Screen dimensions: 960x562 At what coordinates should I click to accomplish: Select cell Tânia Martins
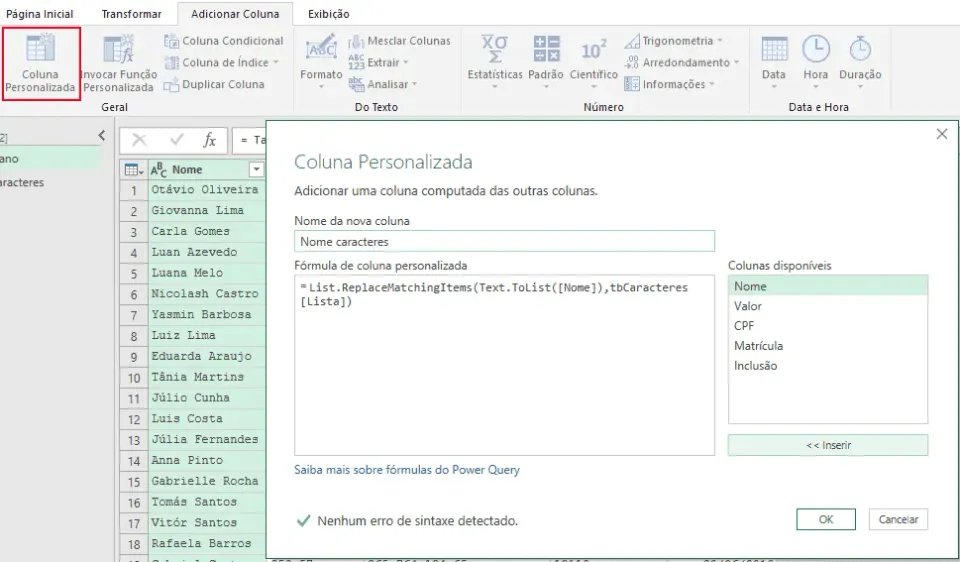(207, 377)
